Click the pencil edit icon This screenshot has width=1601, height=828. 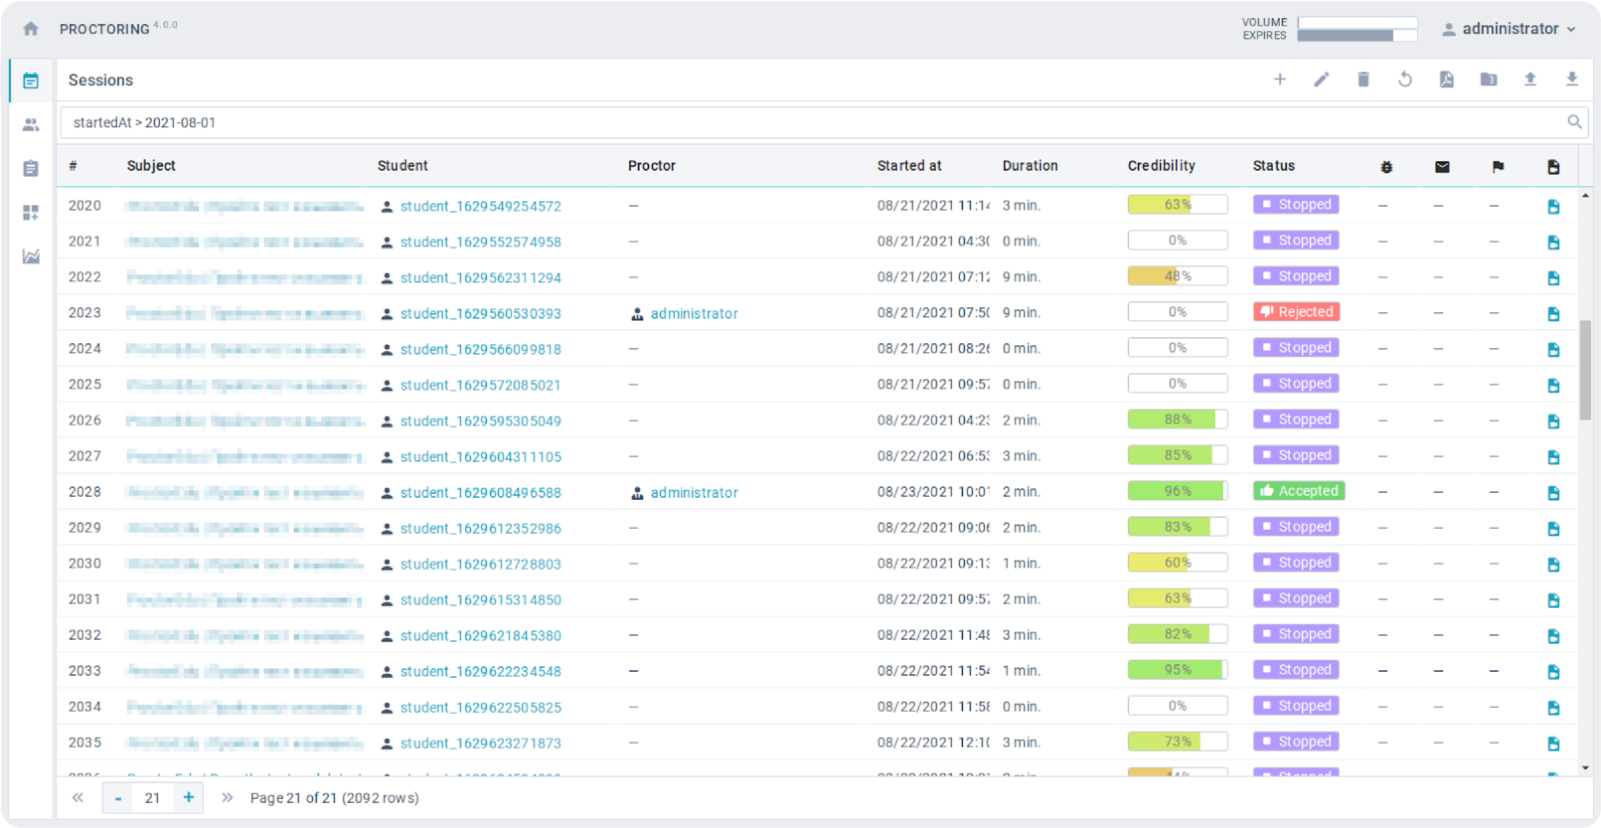1321,80
